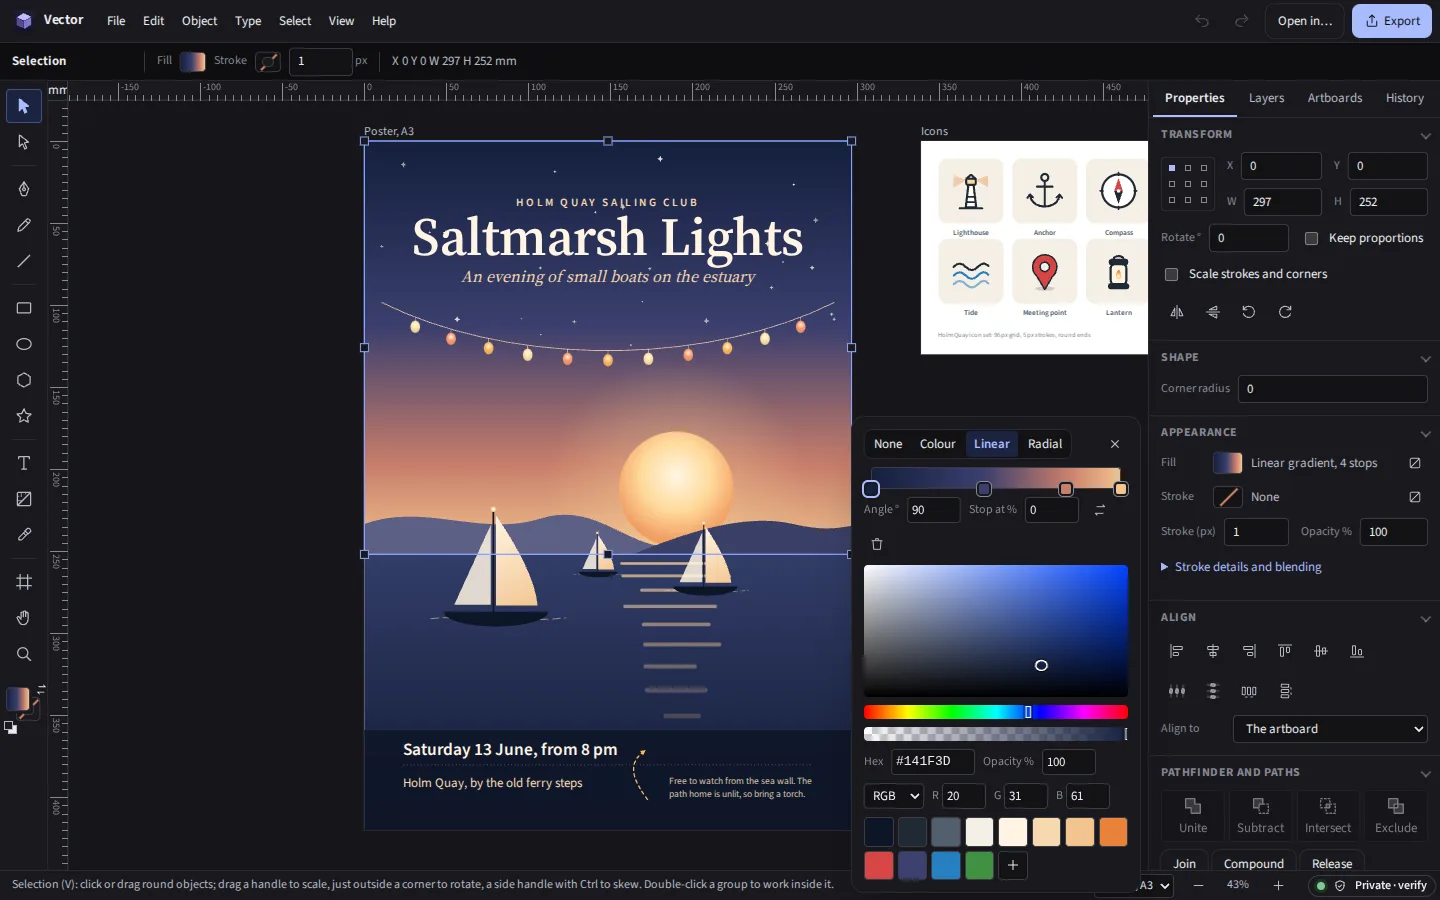The image size is (1440, 900).
Task: Flip selection horizontally in Transform
Action: pos(1177,312)
